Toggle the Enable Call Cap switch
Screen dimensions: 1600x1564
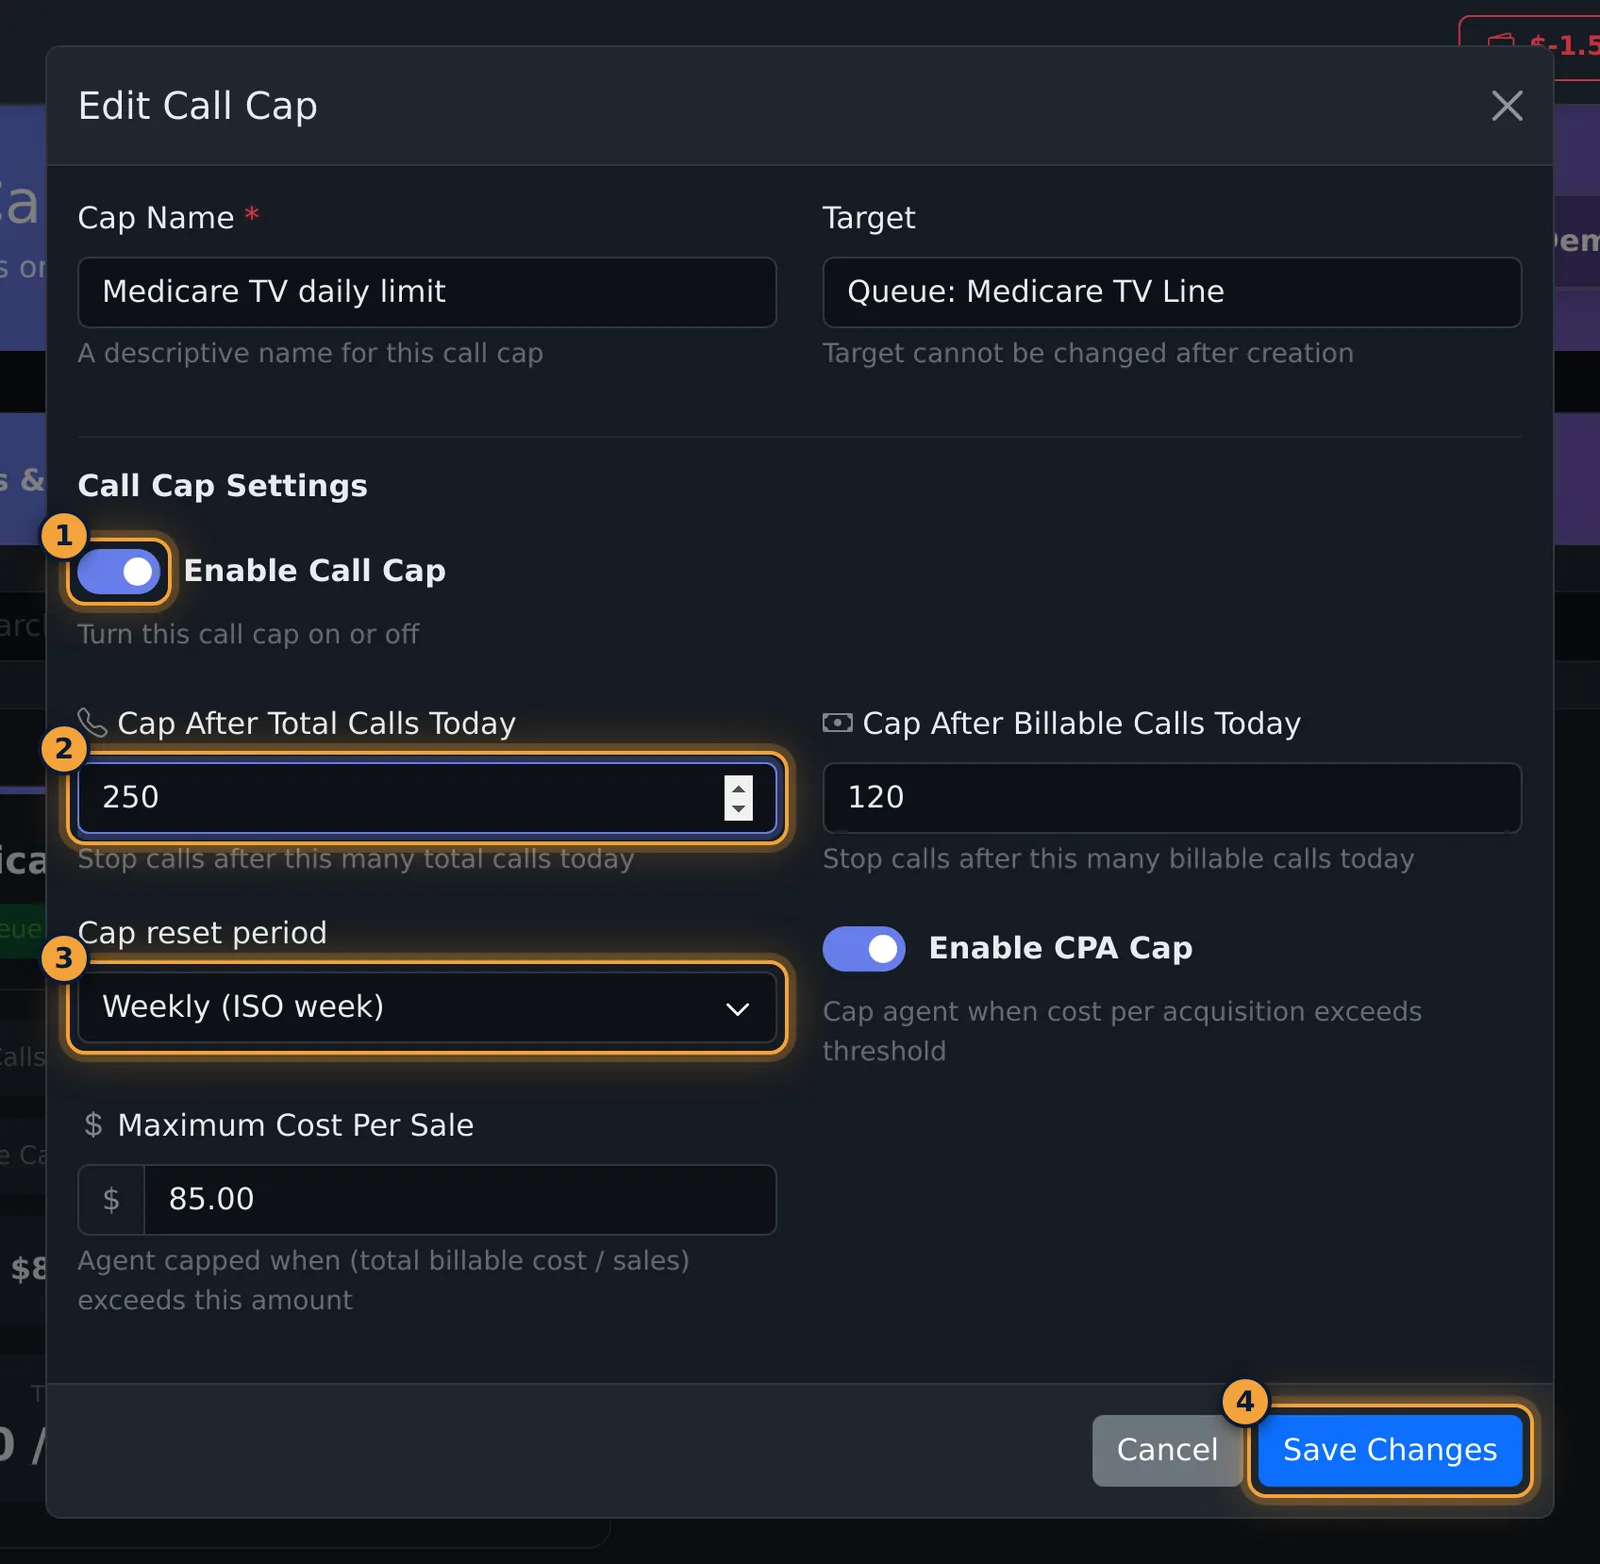[119, 571]
